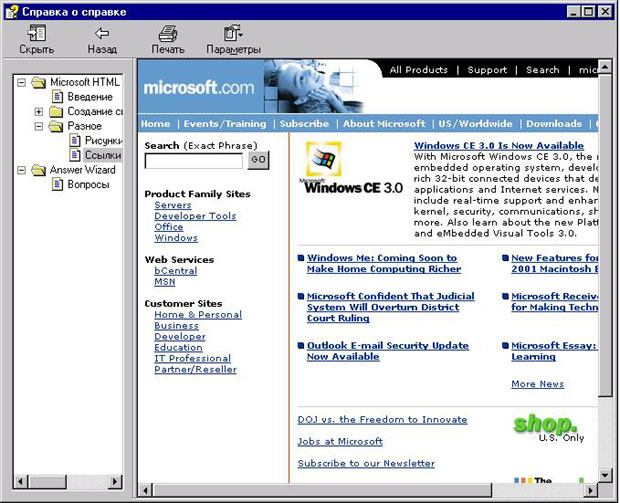Open the Home & Personal link
The width and height of the screenshot is (620, 503).
click(198, 315)
